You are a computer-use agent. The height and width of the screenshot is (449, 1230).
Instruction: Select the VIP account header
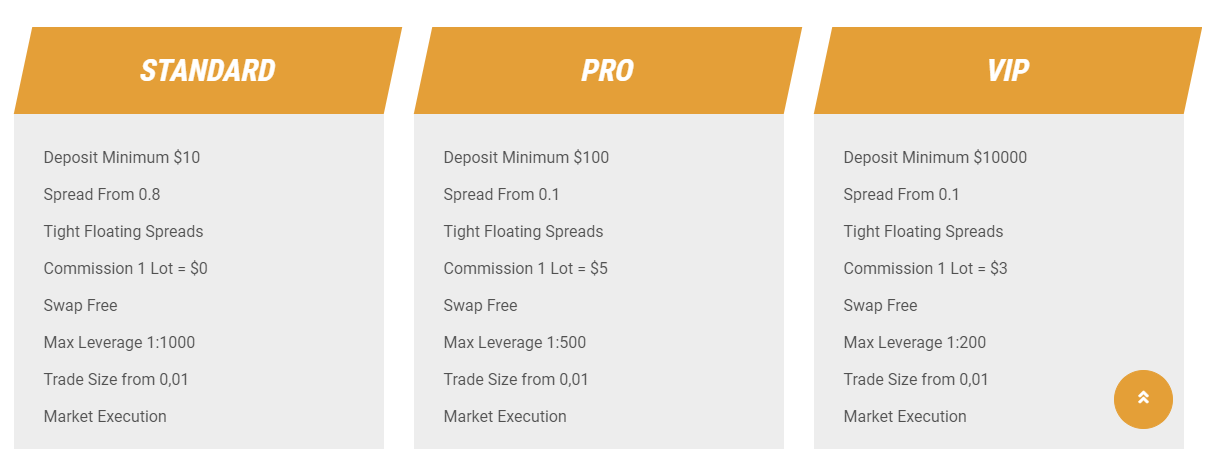tap(1008, 70)
